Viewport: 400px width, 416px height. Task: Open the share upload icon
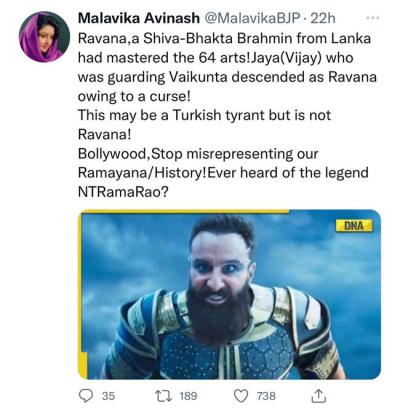coord(318,395)
